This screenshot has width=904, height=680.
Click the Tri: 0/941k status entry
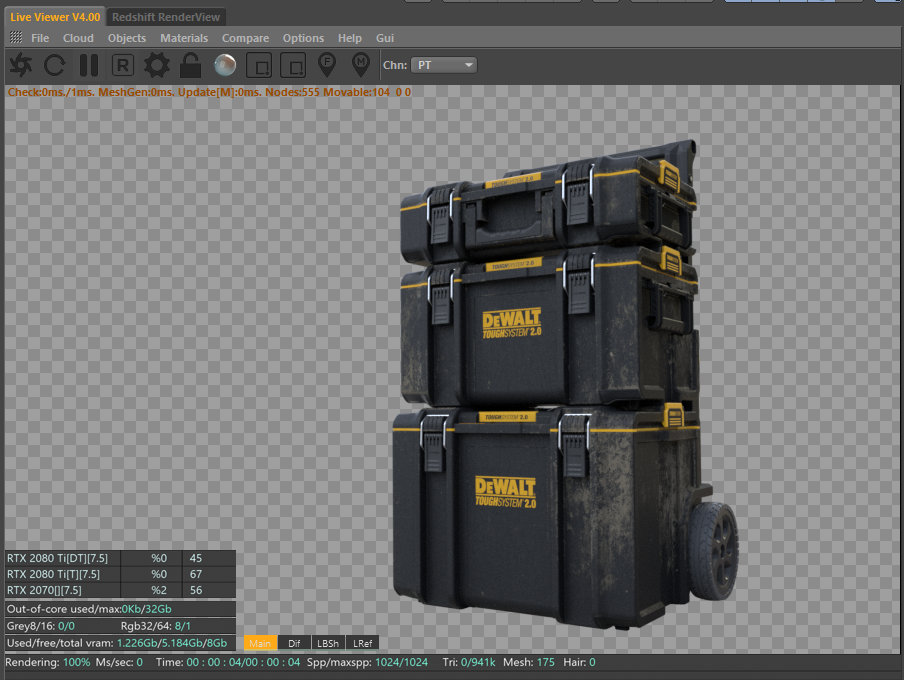coord(469,662)
